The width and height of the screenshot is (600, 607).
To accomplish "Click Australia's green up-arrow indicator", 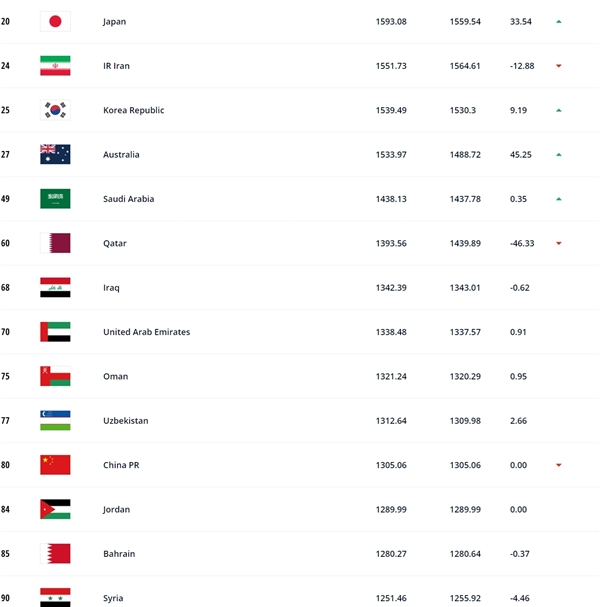I will (559, 155).
